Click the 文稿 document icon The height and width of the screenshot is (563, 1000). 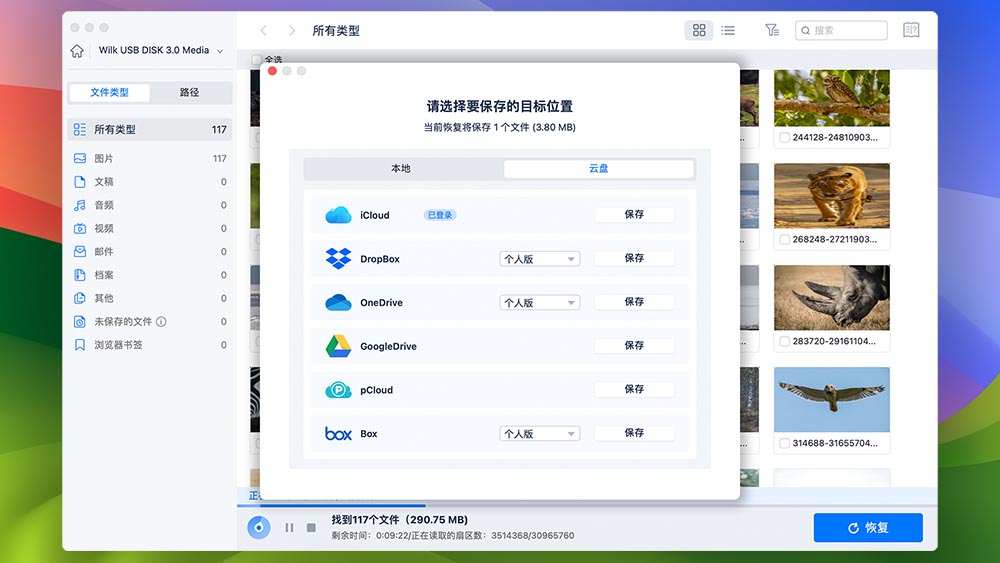pyautogui.click(x=80, y=182)
